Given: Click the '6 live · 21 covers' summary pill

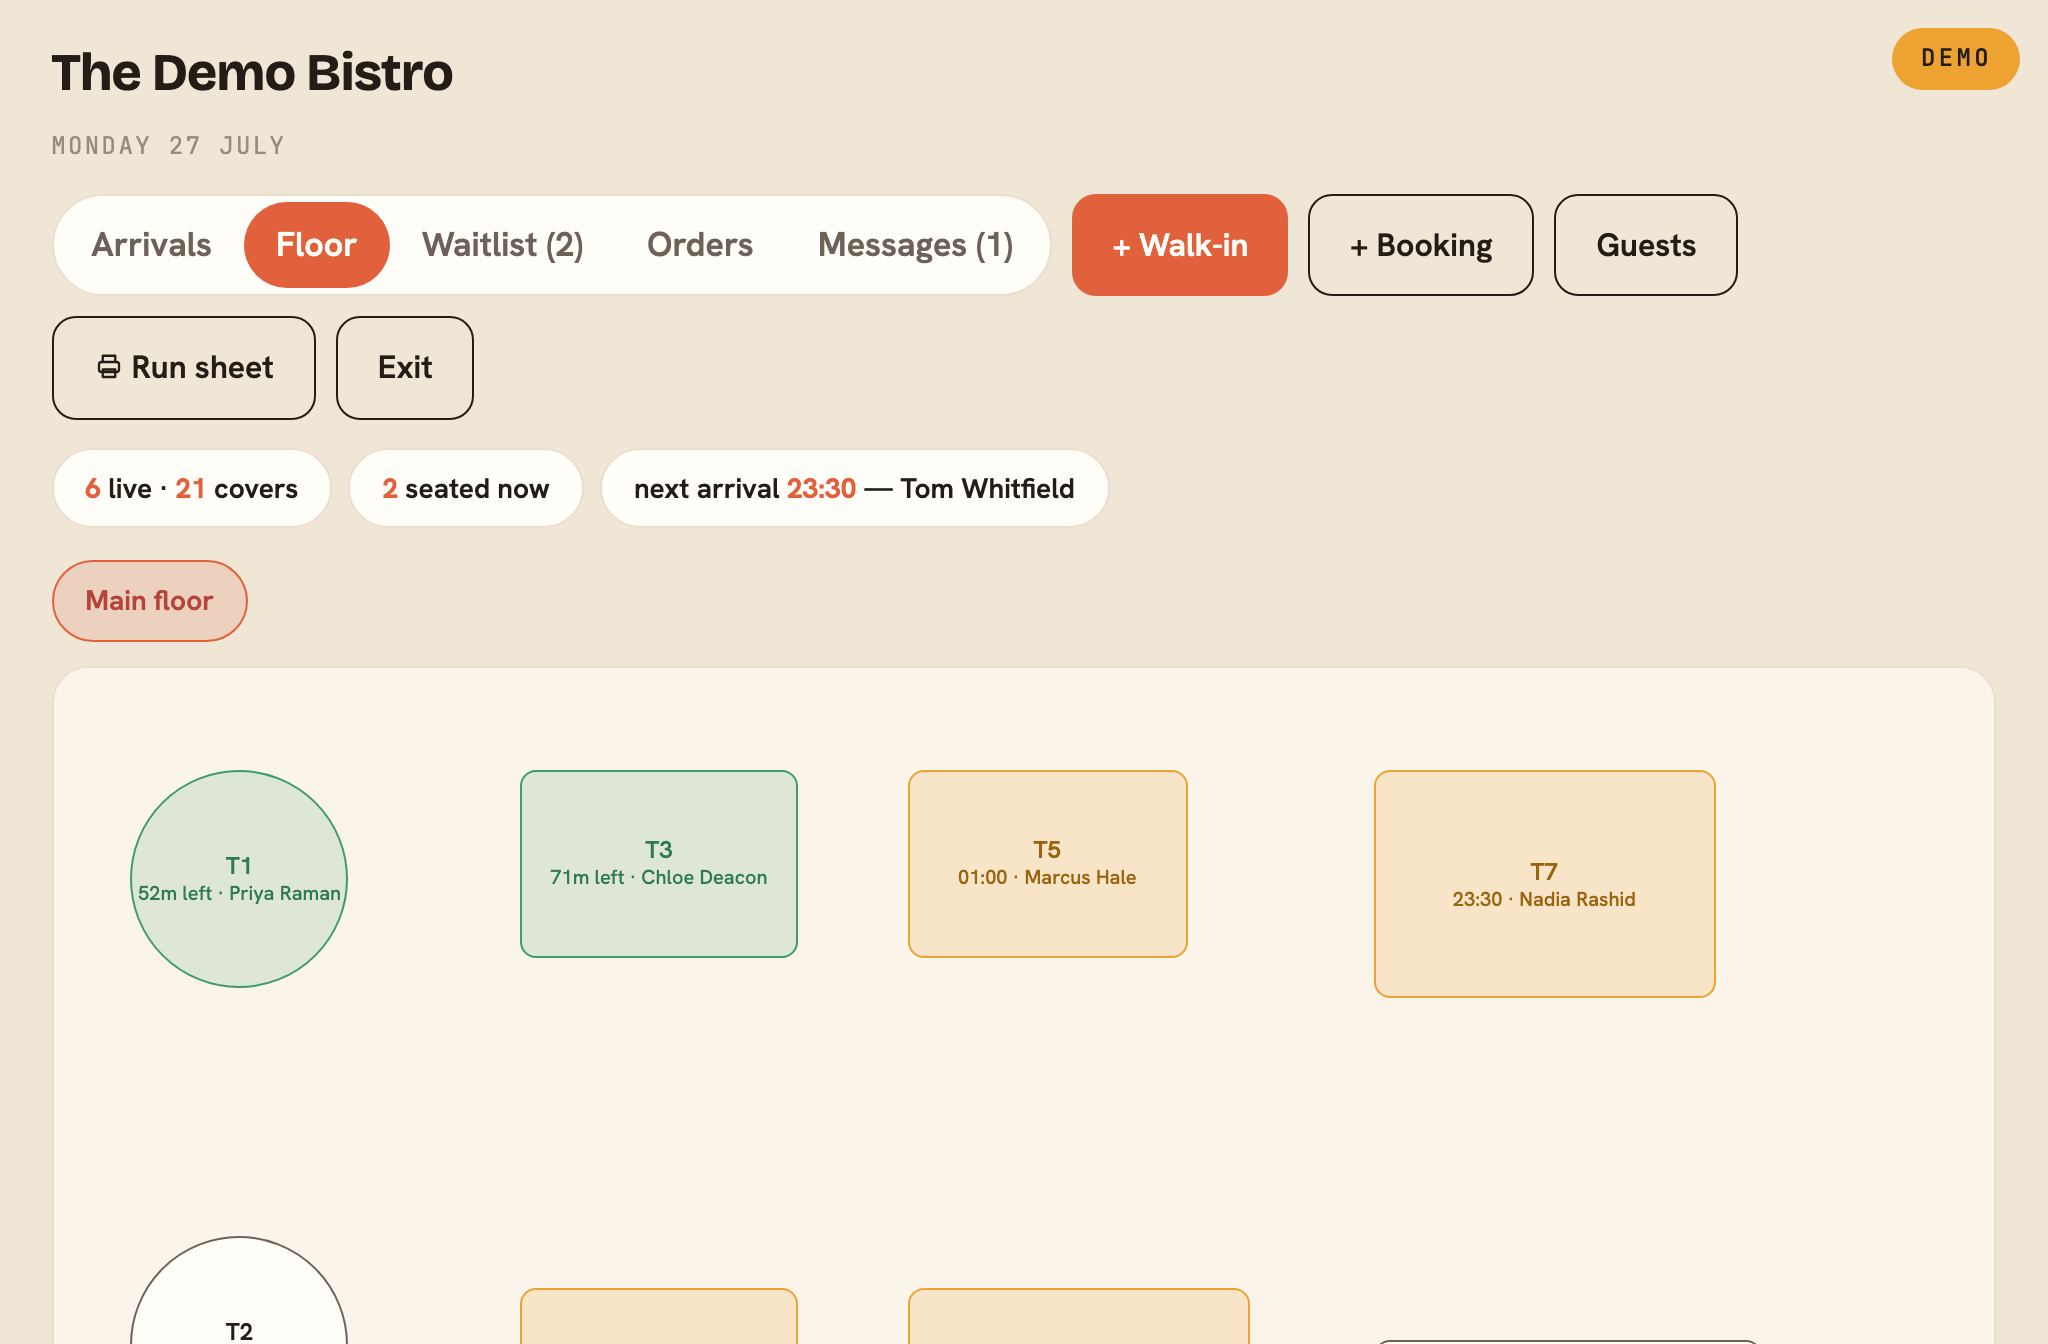Looking at the screenshot, I should point(192,488).
